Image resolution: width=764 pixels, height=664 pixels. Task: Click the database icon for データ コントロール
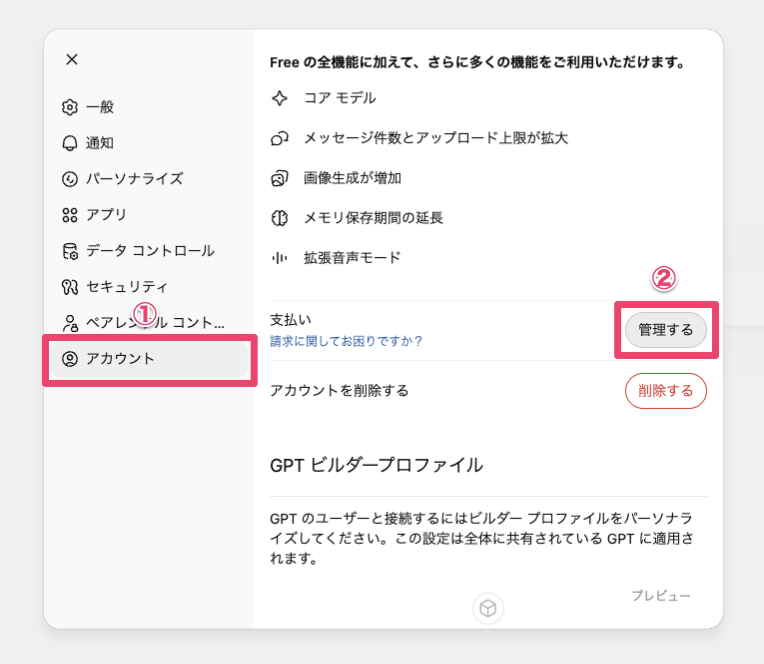(x=70, y=251)
